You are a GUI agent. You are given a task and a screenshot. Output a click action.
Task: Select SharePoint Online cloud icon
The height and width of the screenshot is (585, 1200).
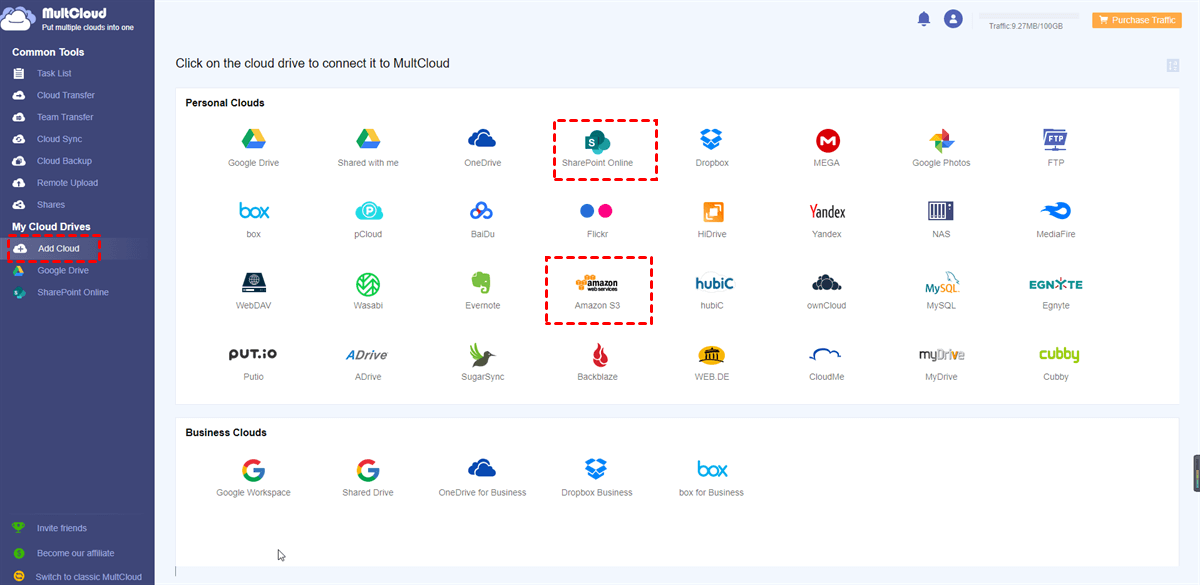pos(598,148)
